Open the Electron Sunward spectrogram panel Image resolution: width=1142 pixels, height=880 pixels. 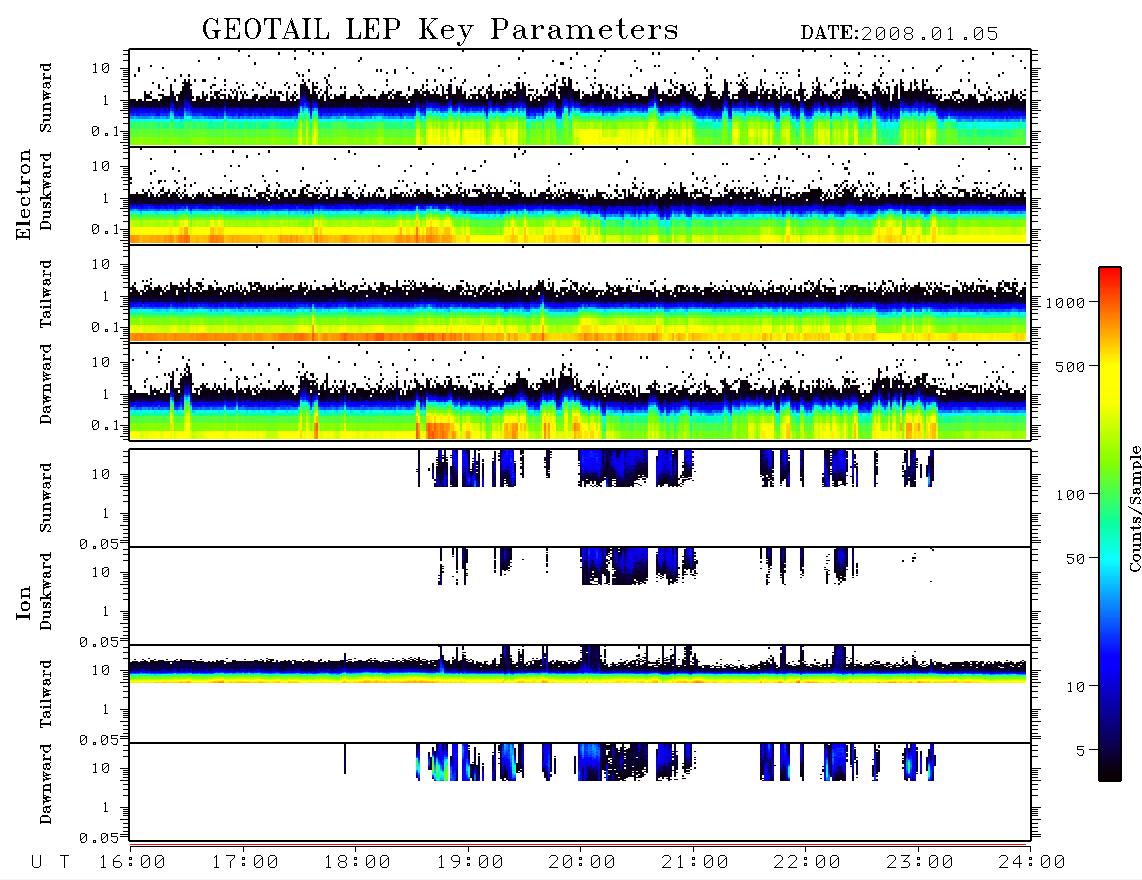coord(580,98)
